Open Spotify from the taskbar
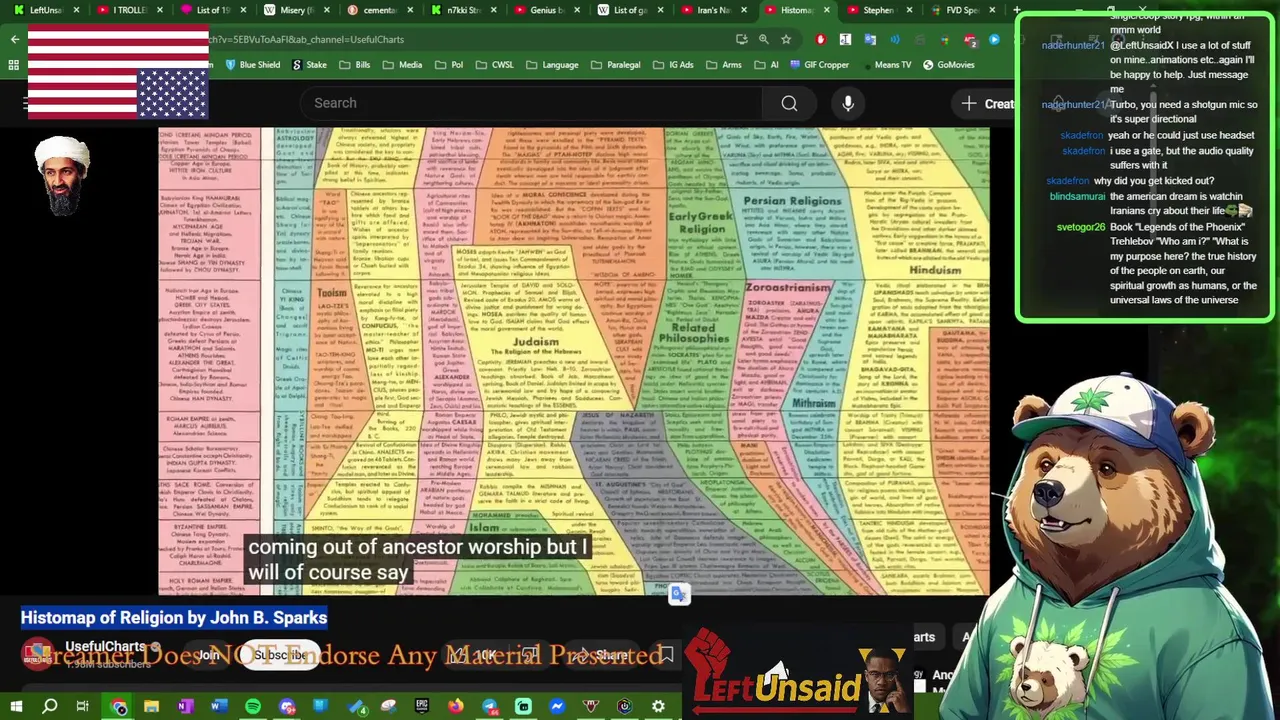The image size is (1280, 720). coord(253,707)
